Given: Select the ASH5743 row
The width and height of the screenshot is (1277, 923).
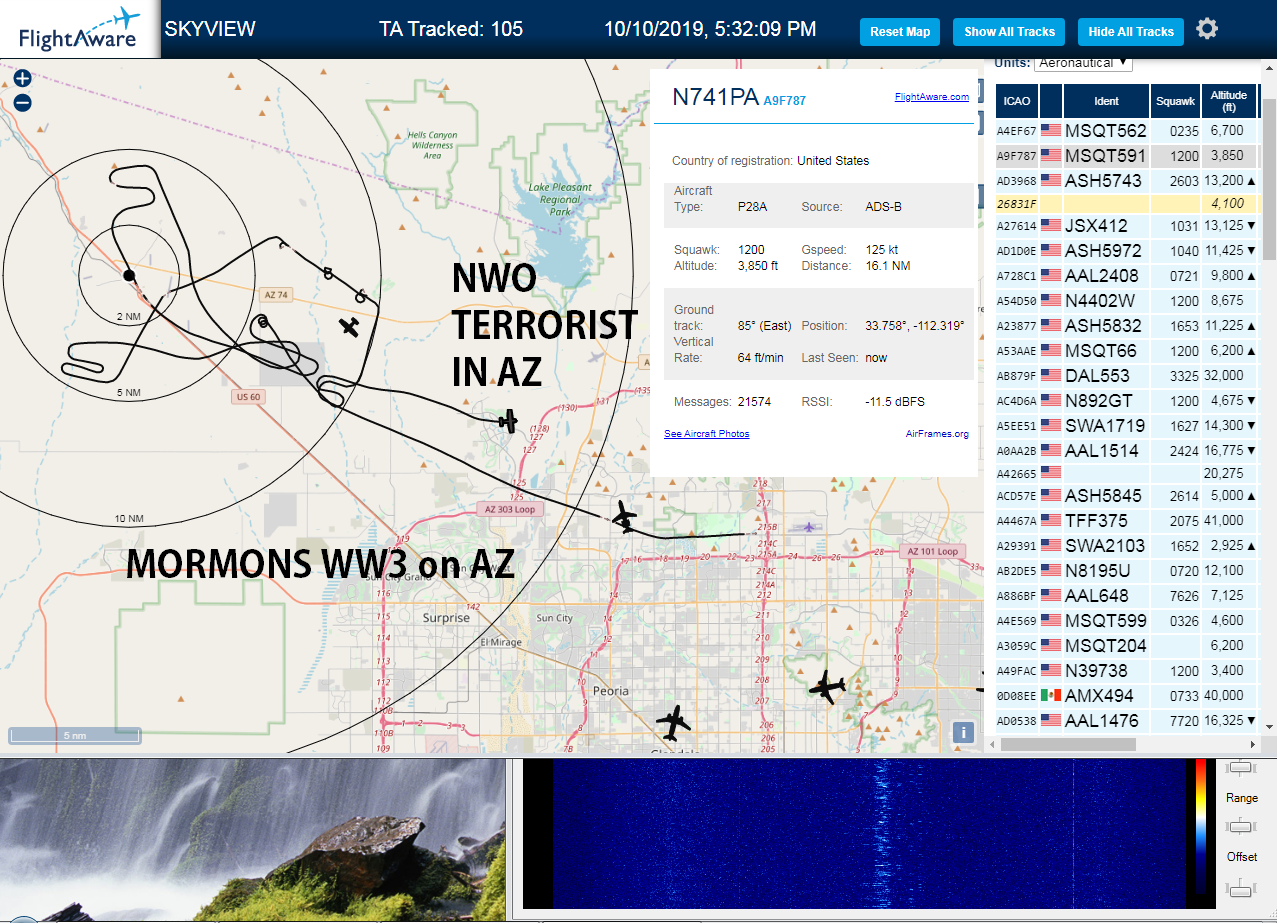Looking at the screenshot, I should 1127,181.
